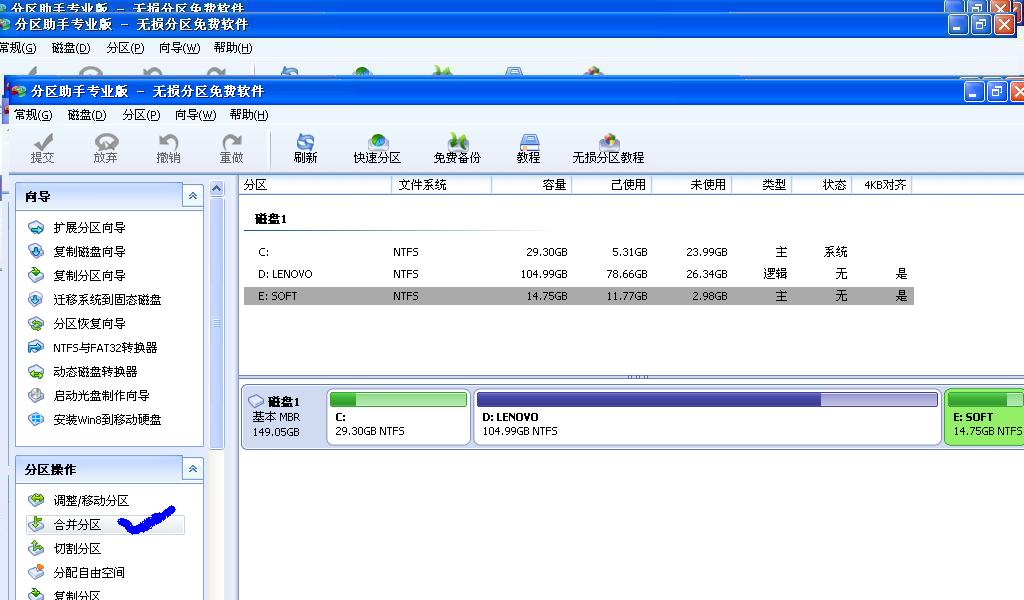Open the 教程 tutorial icon
The height and width of the screenshot is (600, 1024).
coord(528,148)
